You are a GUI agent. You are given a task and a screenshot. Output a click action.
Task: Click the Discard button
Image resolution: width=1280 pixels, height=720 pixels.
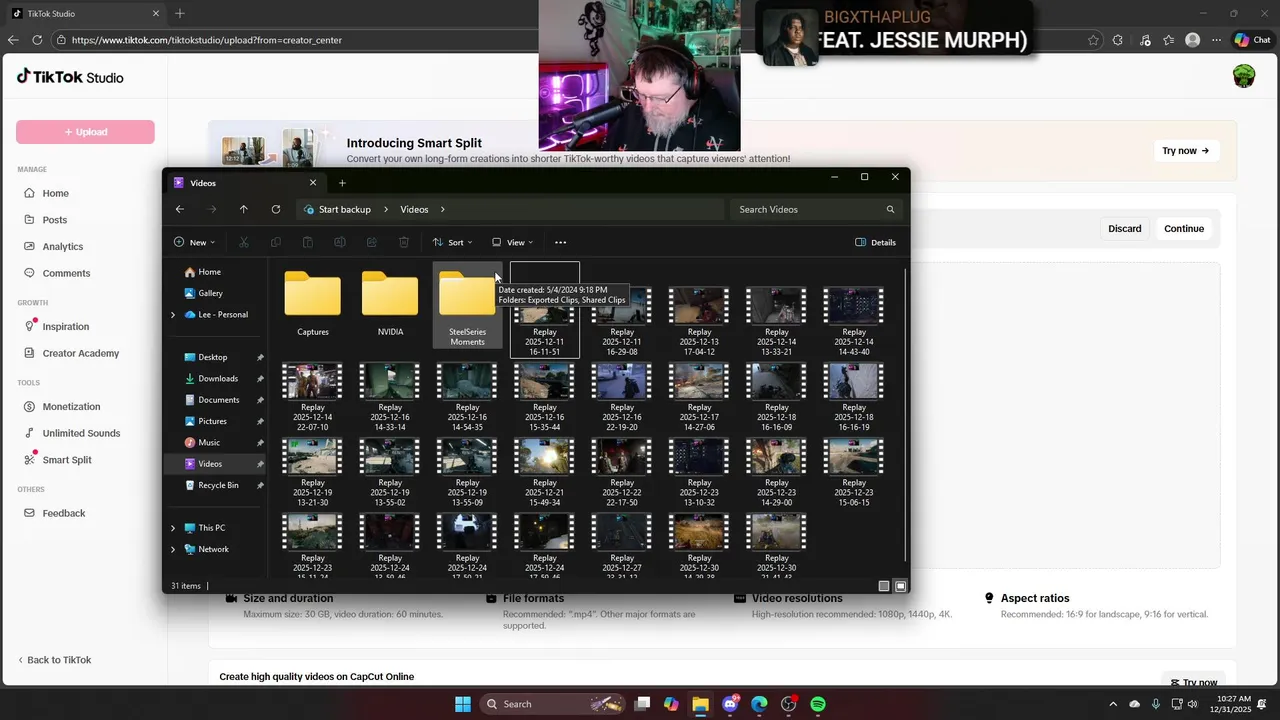pyautogui.click(x=1124, y=229)
